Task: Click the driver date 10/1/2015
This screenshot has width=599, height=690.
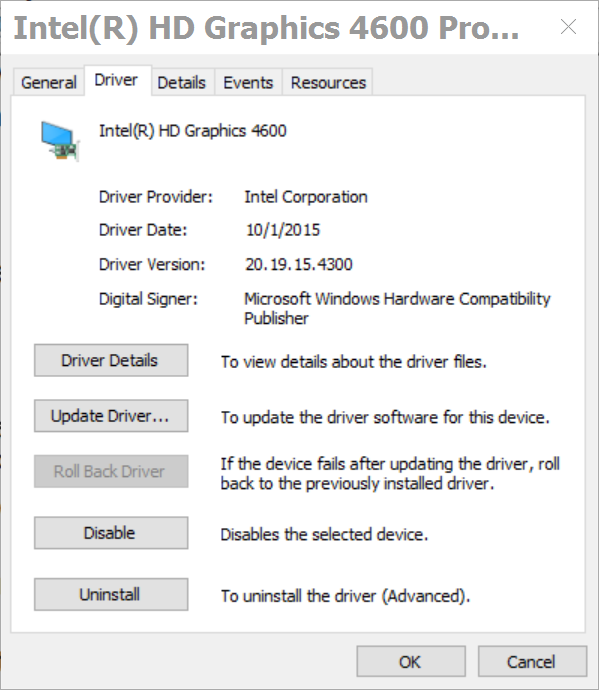Action: (283, 230)
